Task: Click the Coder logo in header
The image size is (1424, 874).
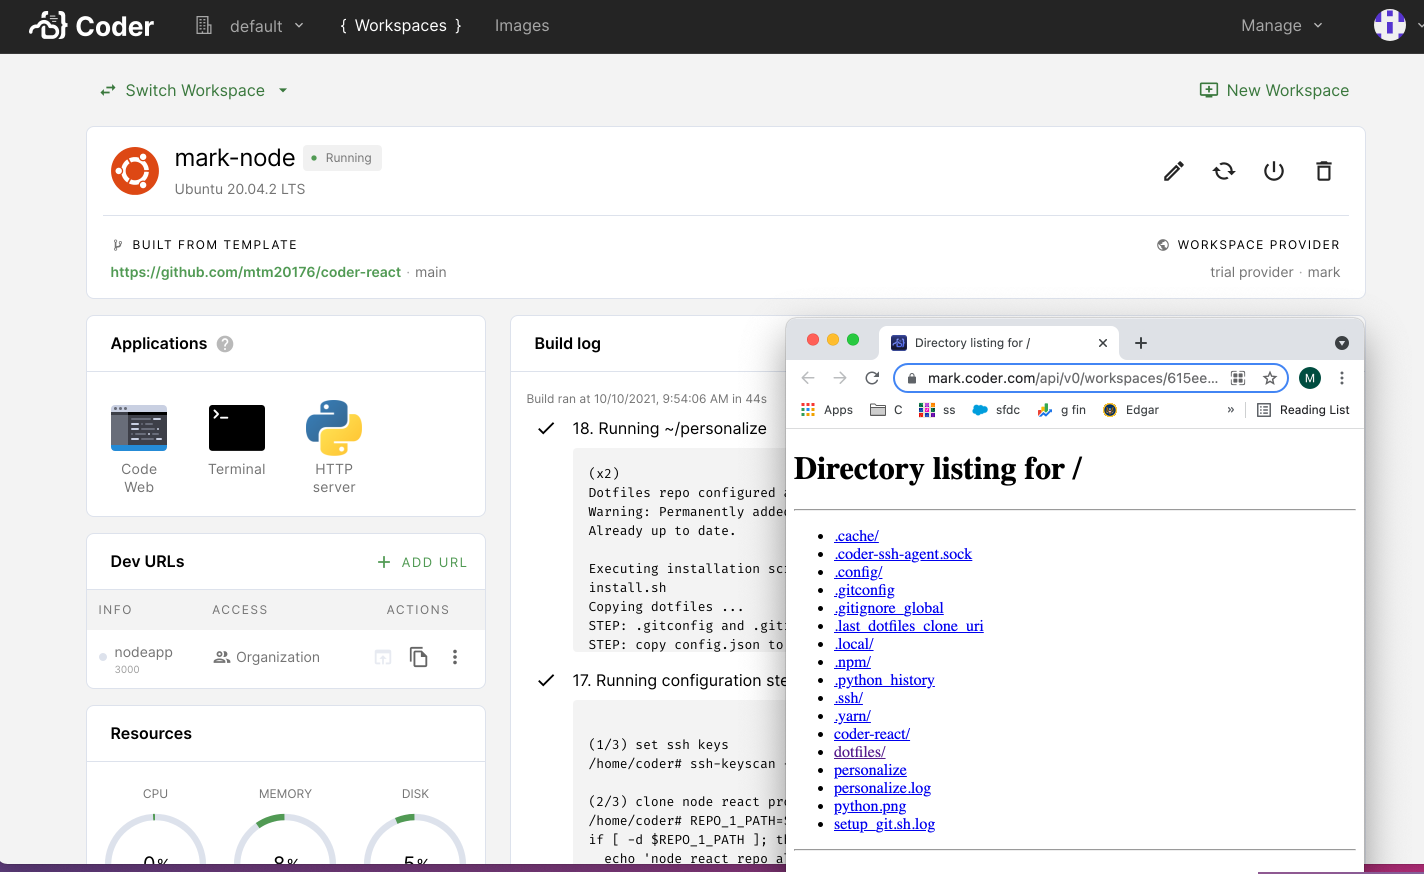Action: [91, 25]
